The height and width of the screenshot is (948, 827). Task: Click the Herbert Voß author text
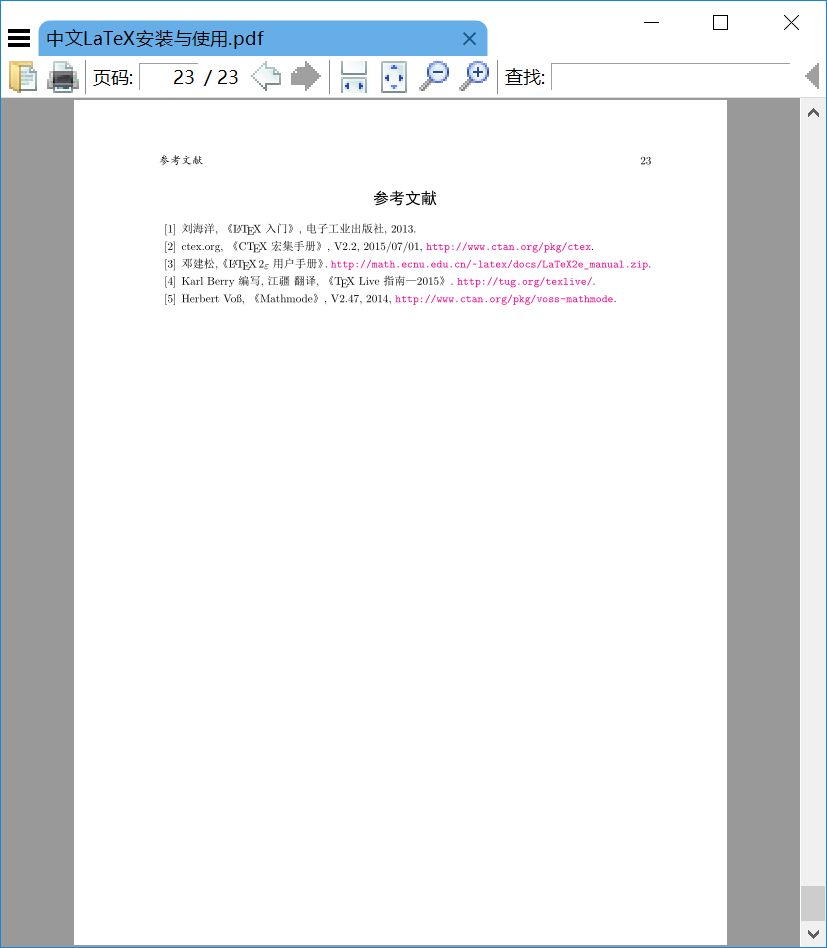point(212,299)
